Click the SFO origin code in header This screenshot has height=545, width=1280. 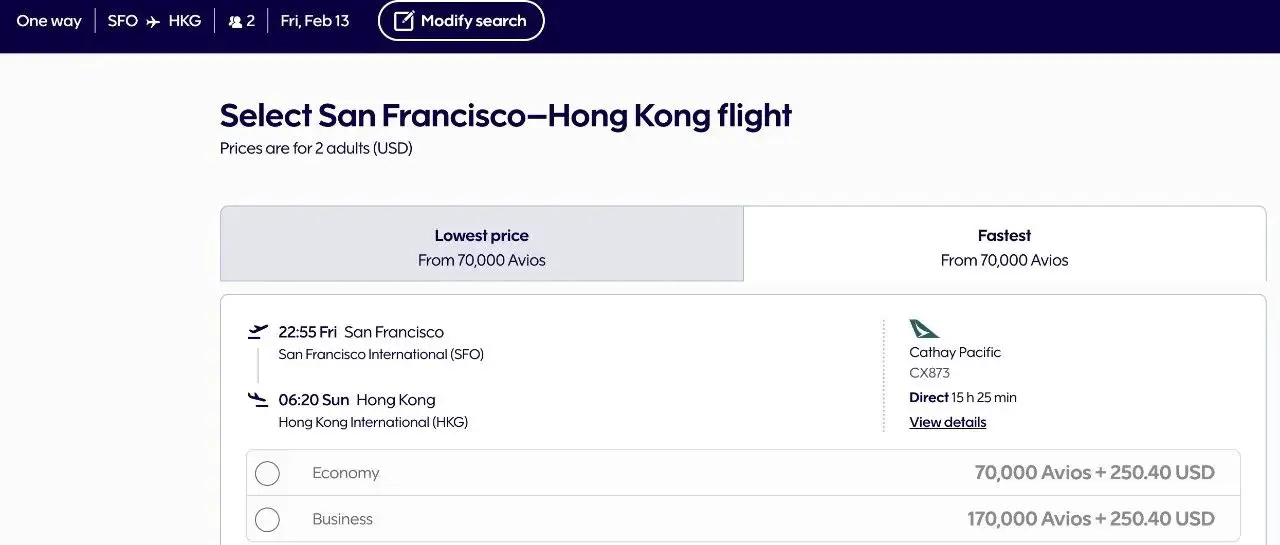[x=123, y=21]
